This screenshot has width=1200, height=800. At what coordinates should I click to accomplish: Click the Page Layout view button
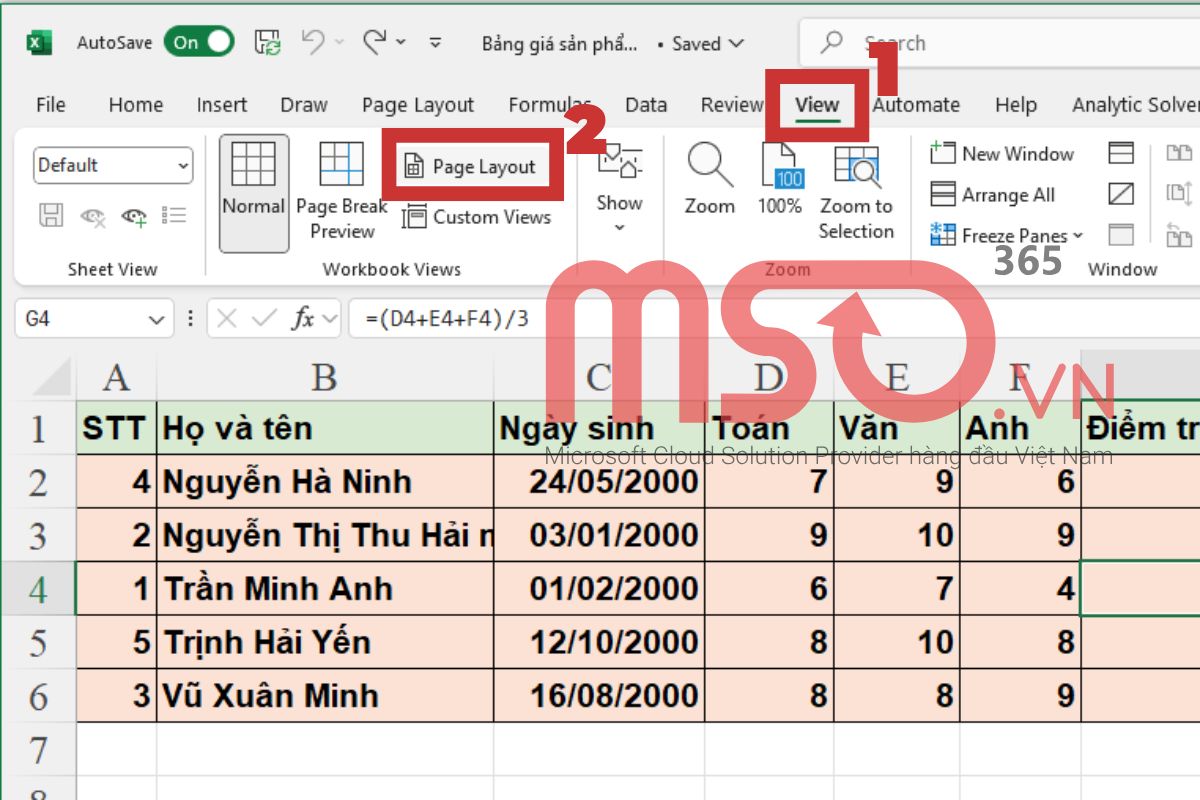(x=470, y=167)
